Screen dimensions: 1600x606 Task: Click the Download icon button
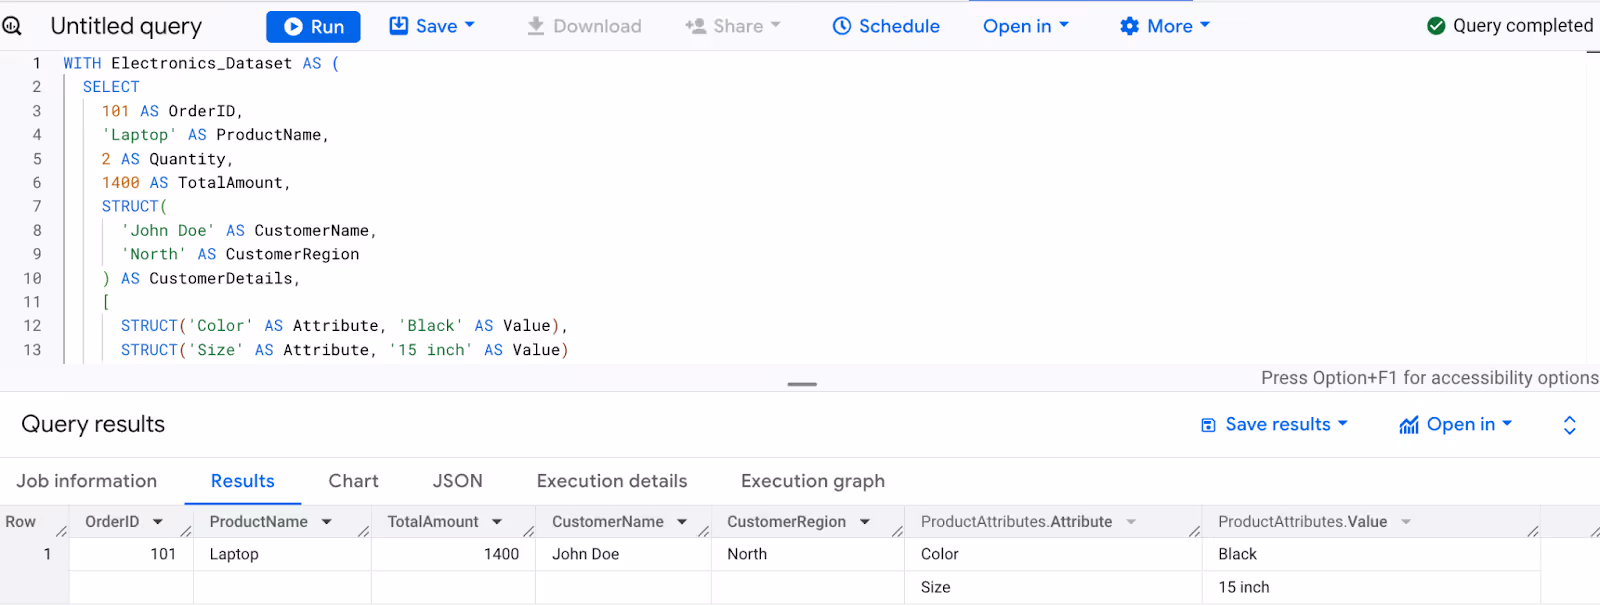pos(536,26)
